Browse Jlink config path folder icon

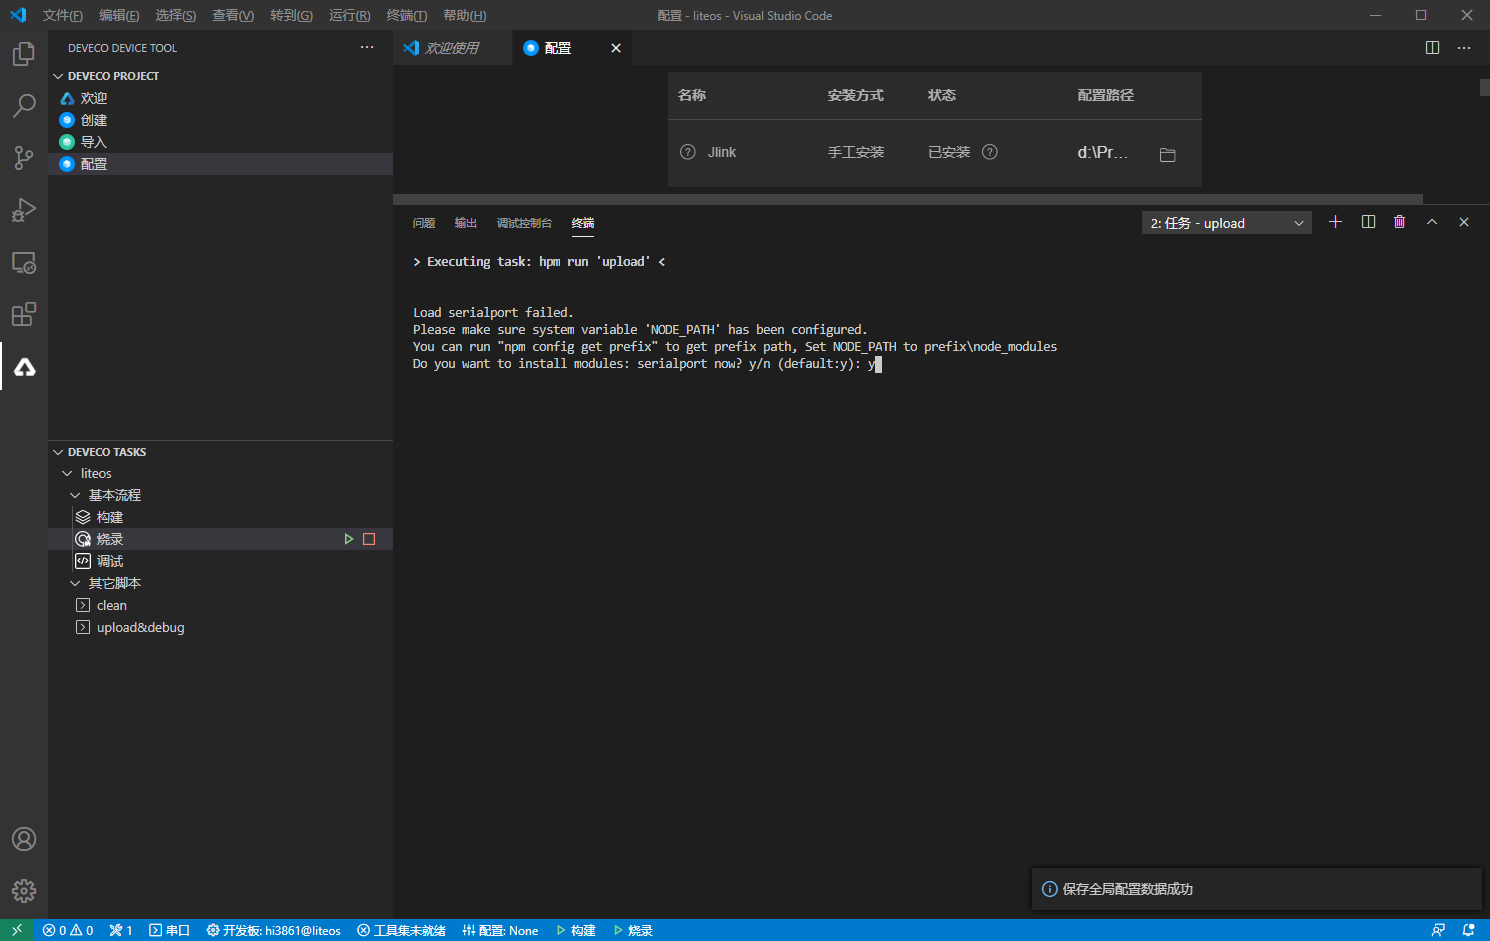1167,154
